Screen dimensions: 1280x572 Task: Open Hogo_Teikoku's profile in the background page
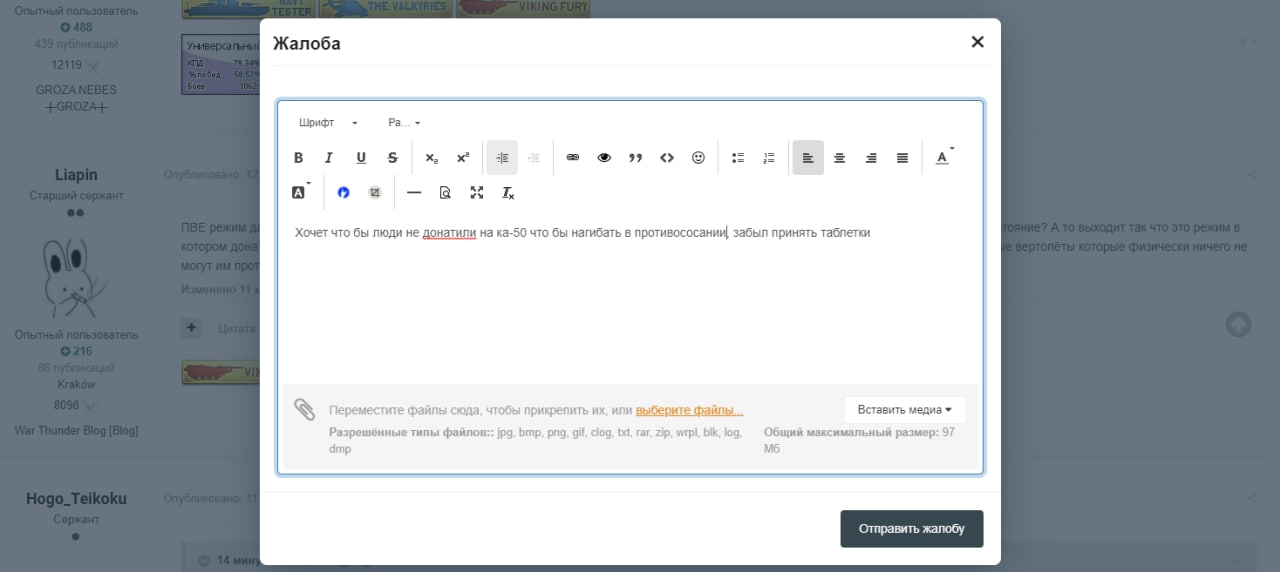(x=76, y=498)
